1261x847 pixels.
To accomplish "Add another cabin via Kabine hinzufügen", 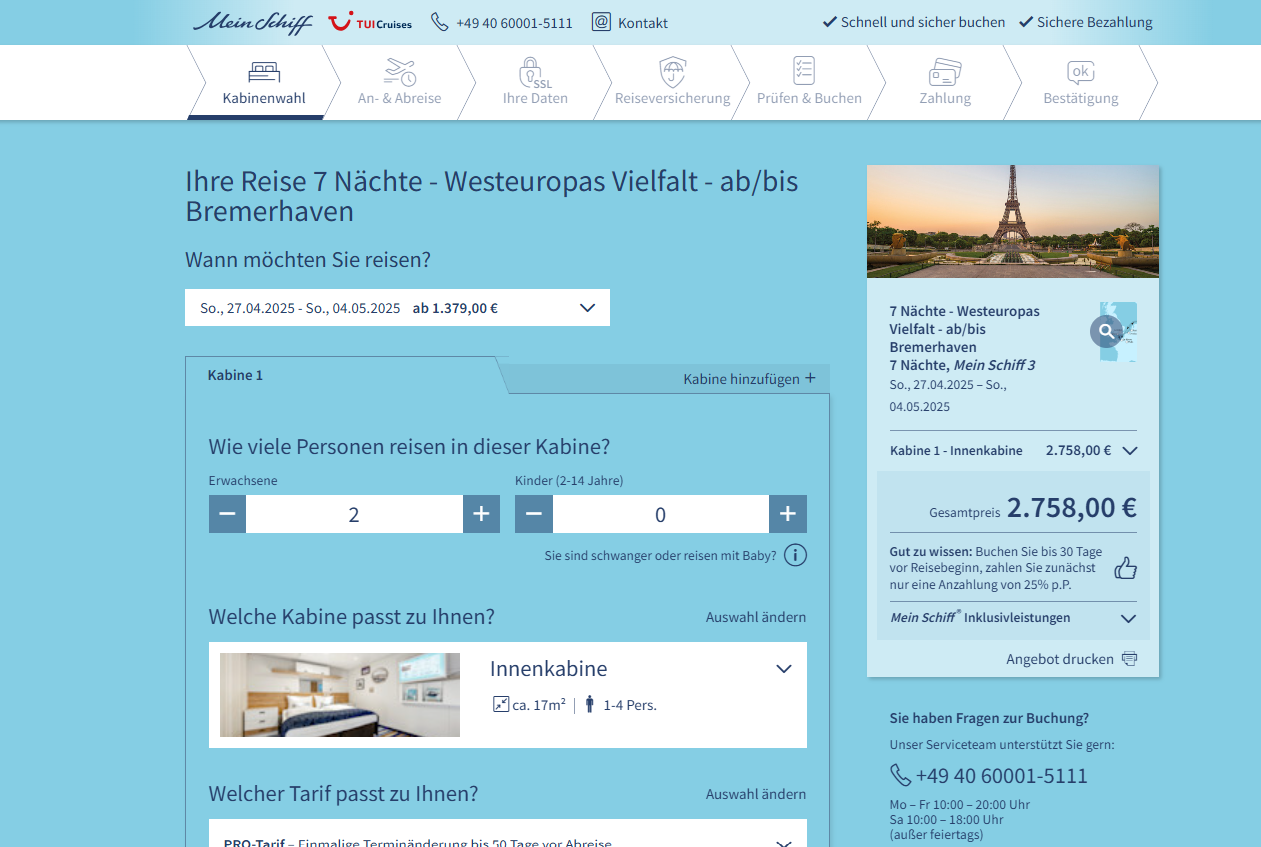I will [750, 378].
